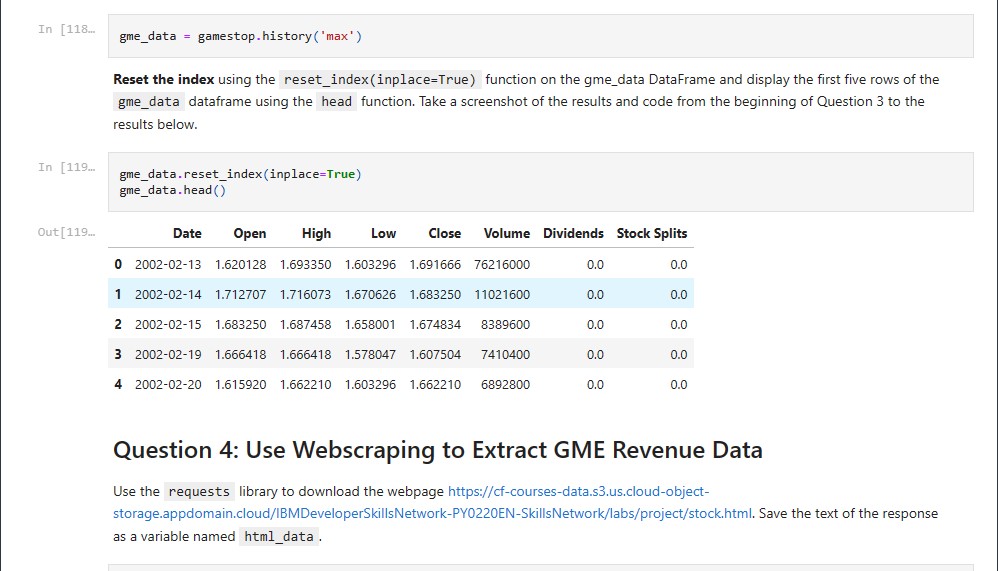The width and height of the screenshot is (998, 571).
Task: Click the Volume value 6892800
Action: coord(505,384)
